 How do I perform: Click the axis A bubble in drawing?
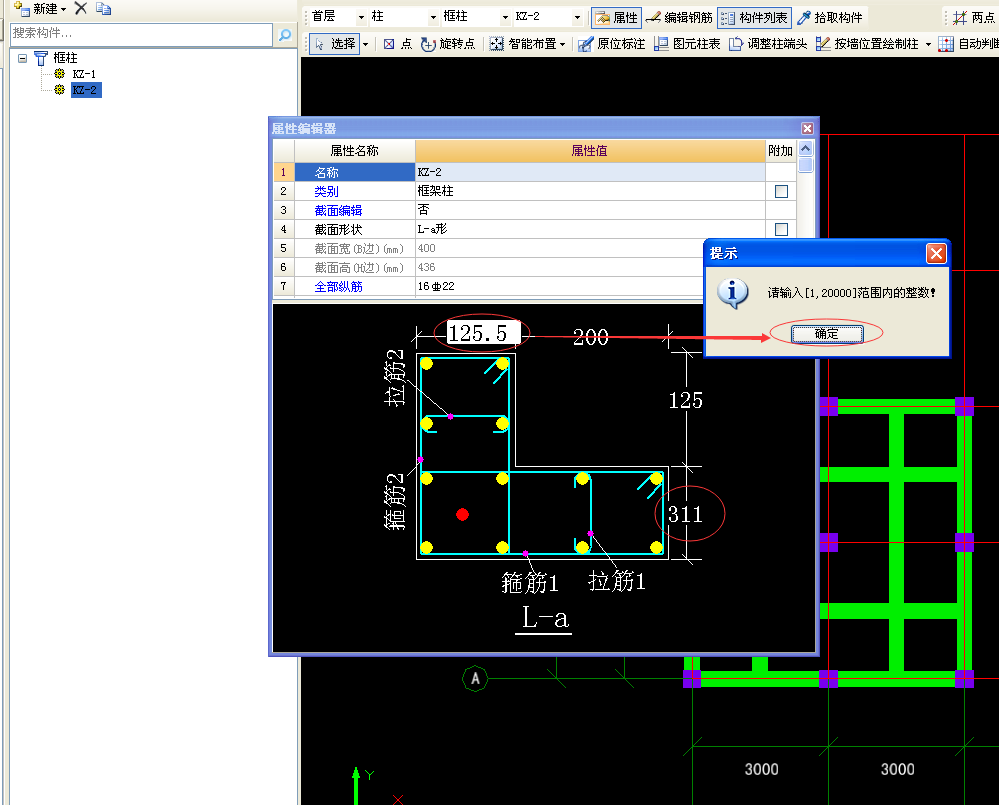[475, 679]
